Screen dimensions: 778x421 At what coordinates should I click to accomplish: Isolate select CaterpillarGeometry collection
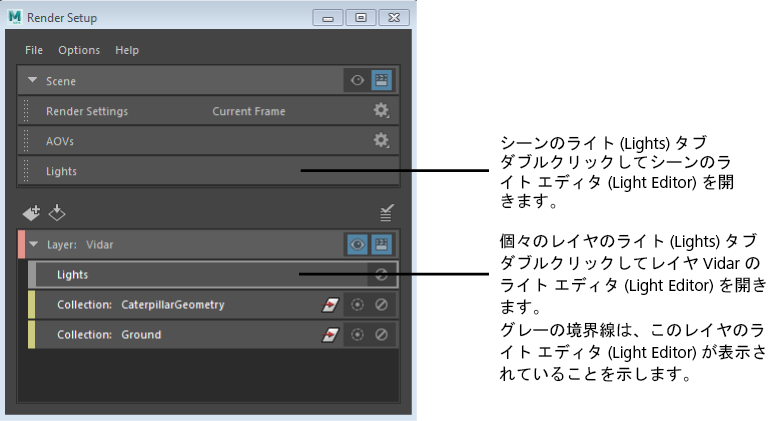point(357,305)
